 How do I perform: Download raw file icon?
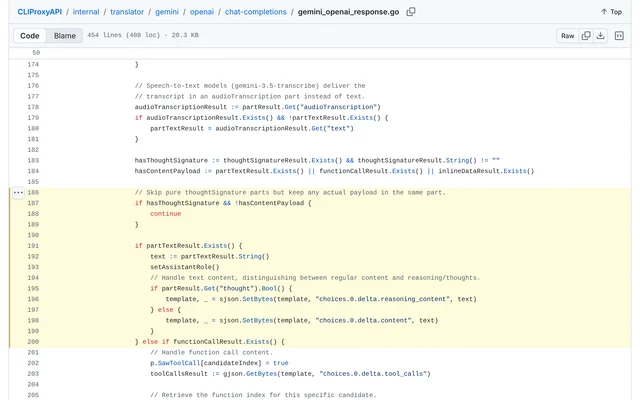click(x=600, y=36)
